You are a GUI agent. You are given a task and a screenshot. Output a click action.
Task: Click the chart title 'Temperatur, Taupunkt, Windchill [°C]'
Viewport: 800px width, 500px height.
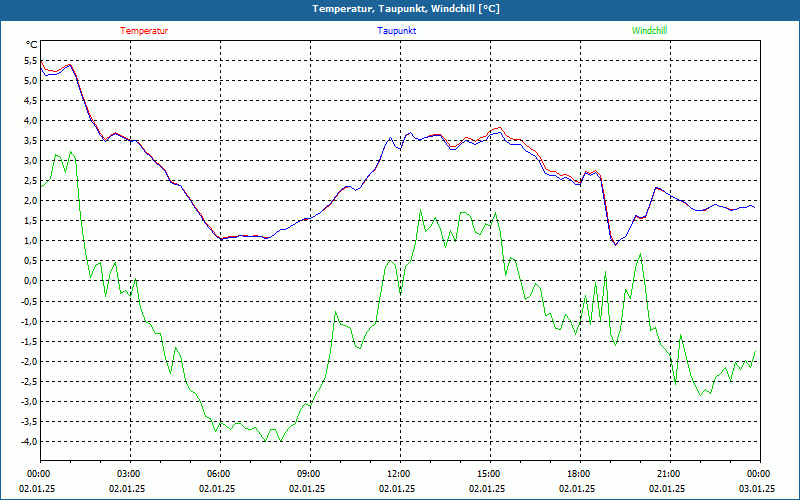(x=406, y=9)
